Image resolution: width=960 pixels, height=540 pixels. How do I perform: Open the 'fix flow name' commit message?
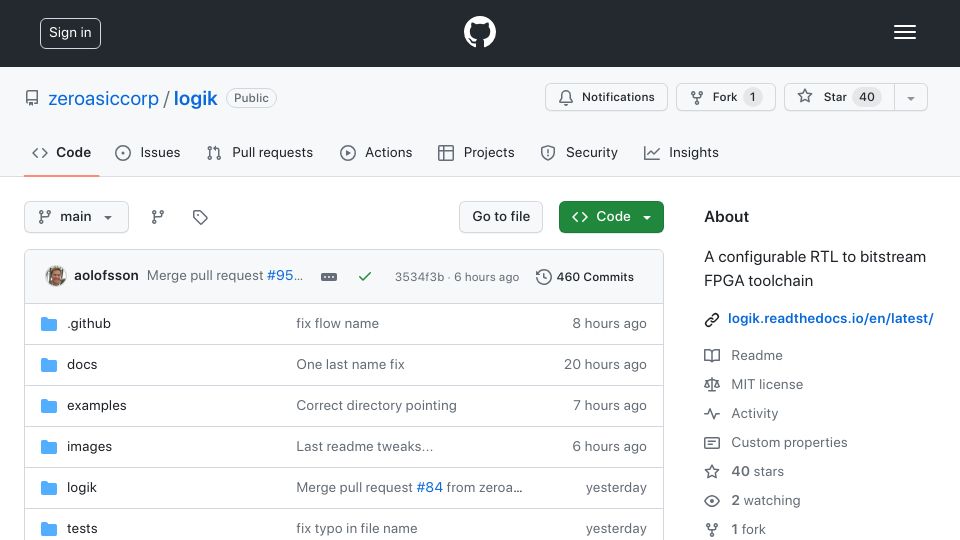(337, 323)
